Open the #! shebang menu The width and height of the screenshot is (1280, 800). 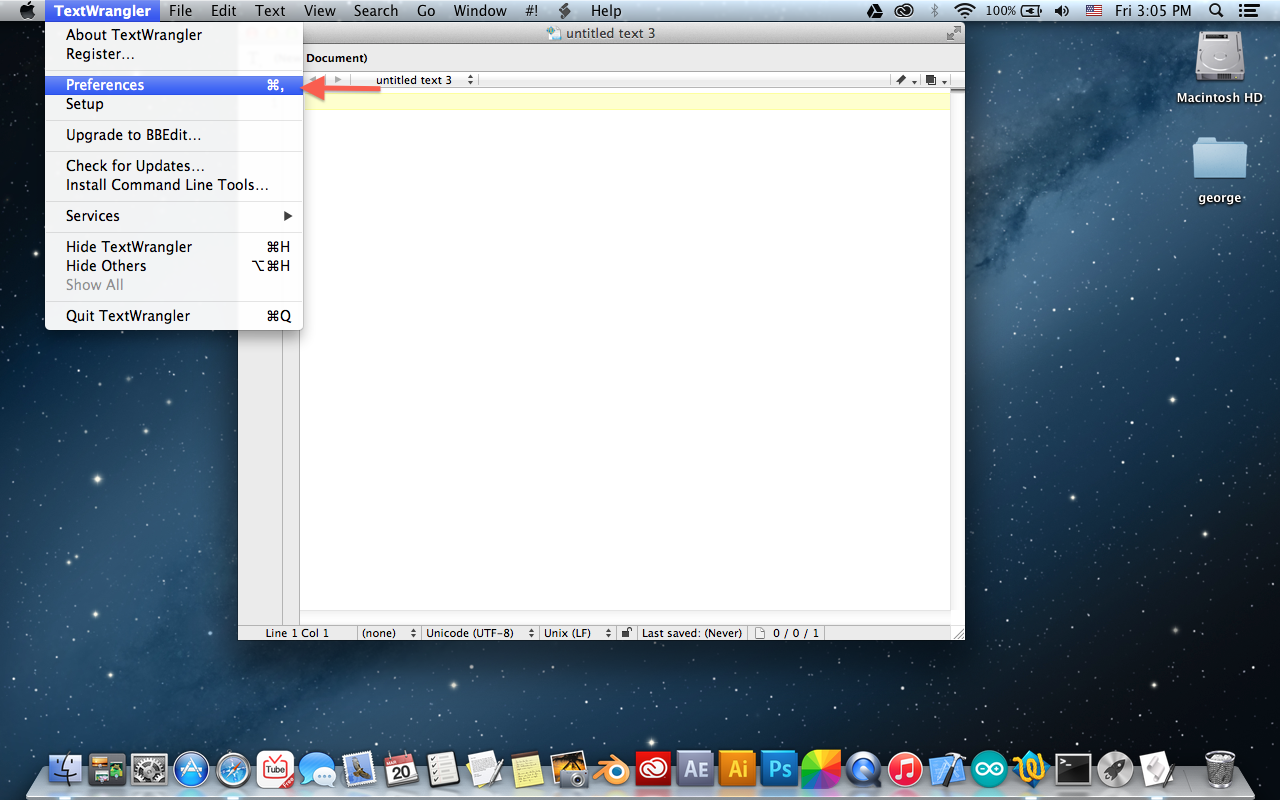(x=531, y=11)
